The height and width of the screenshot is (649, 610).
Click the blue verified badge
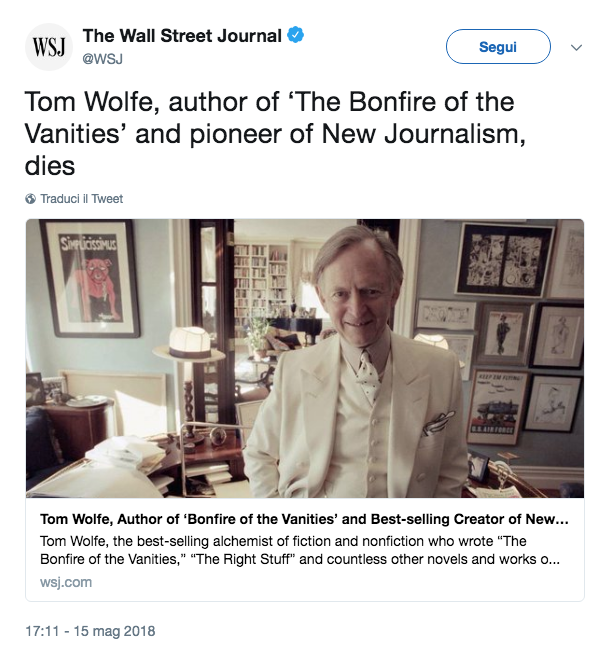coord(296,36)
